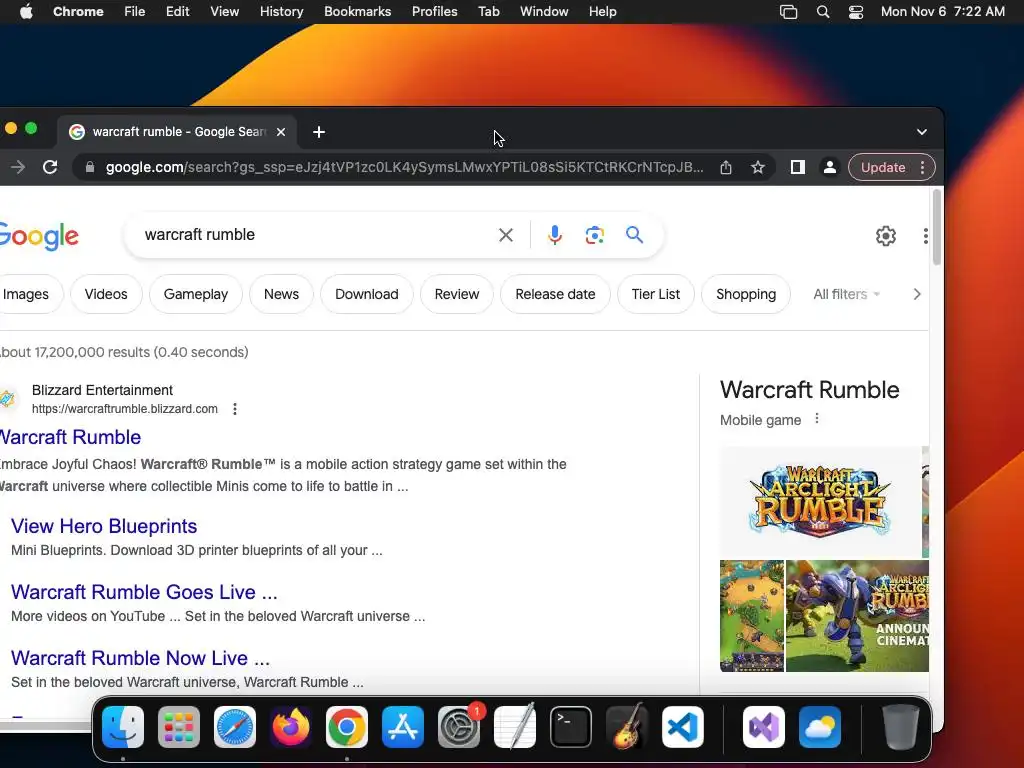This screenshot has width=1024, height=768.
Task: Open the Google apps vertical dots menu
Action: [925, 236]
